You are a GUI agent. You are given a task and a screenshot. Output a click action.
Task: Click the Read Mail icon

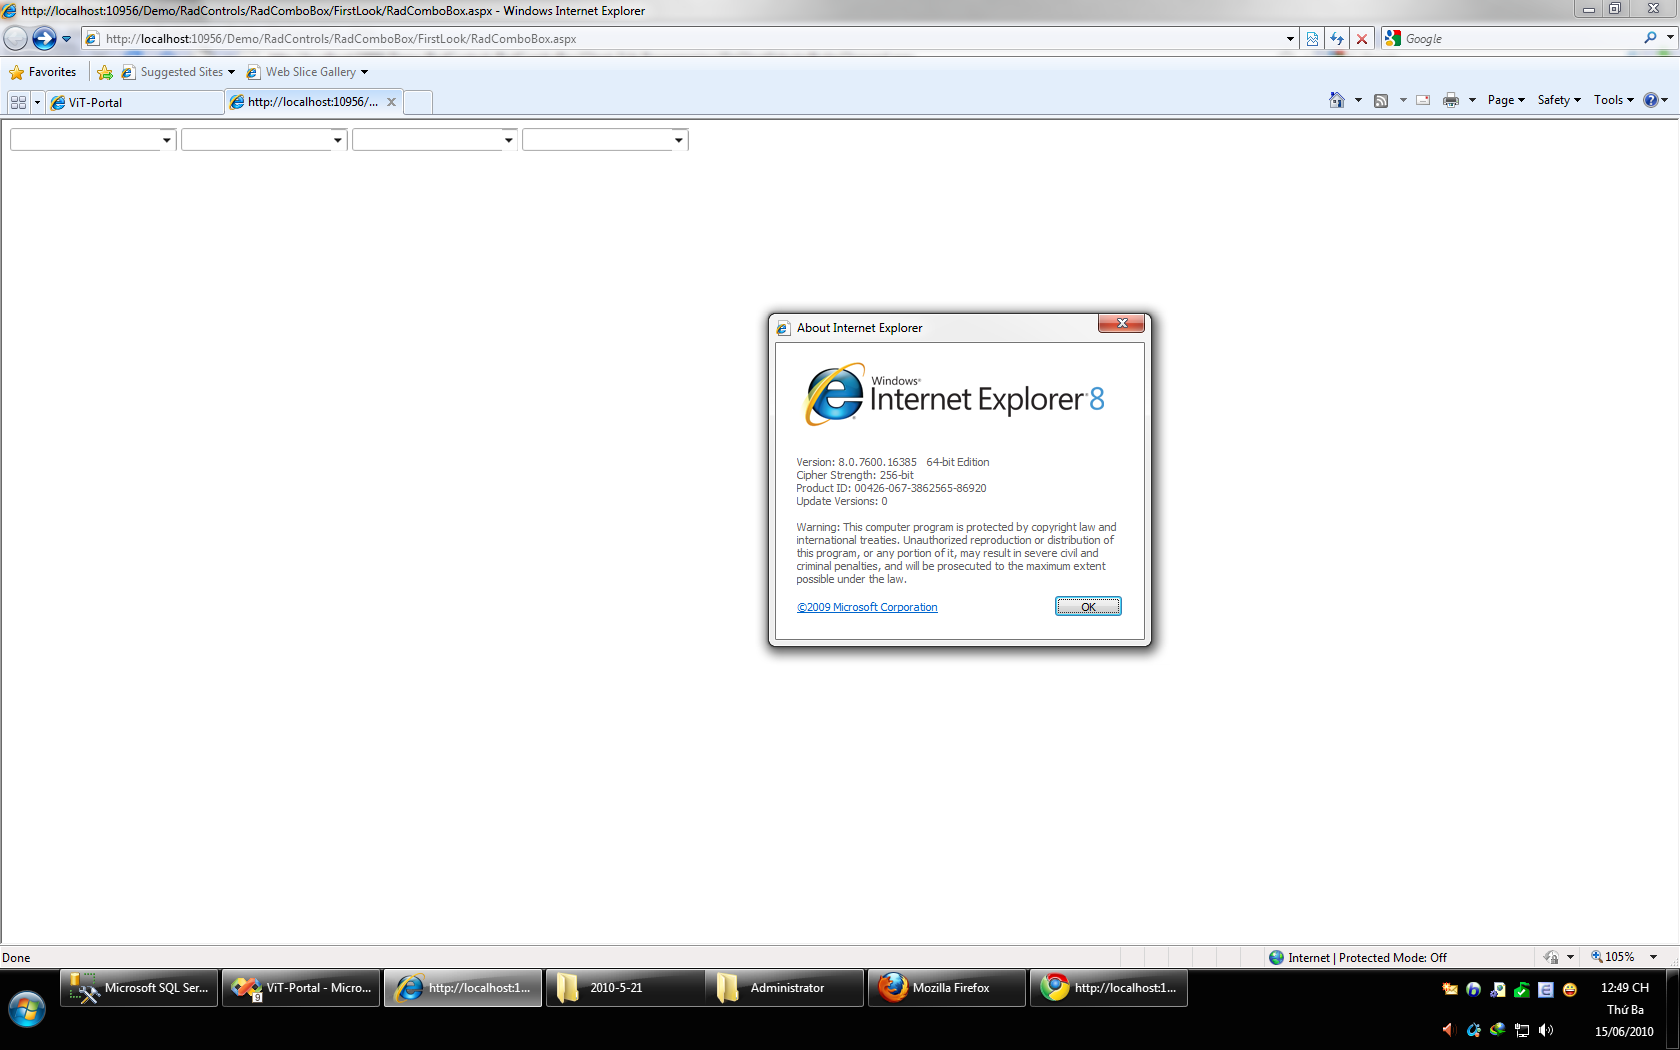[1423, 100]
